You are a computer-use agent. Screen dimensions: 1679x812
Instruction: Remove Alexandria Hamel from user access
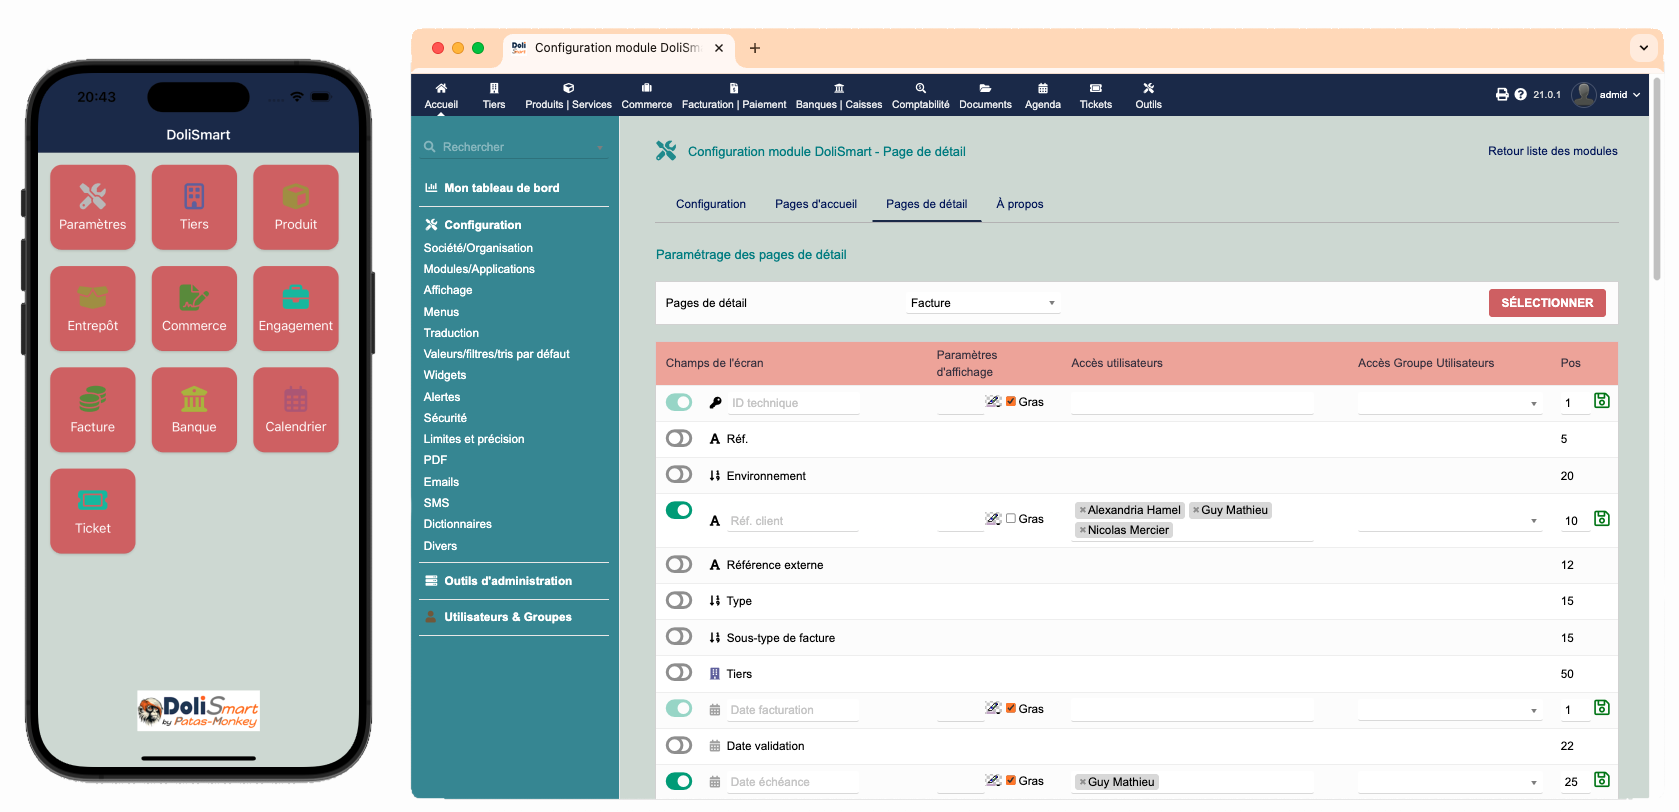[1082, 510]
